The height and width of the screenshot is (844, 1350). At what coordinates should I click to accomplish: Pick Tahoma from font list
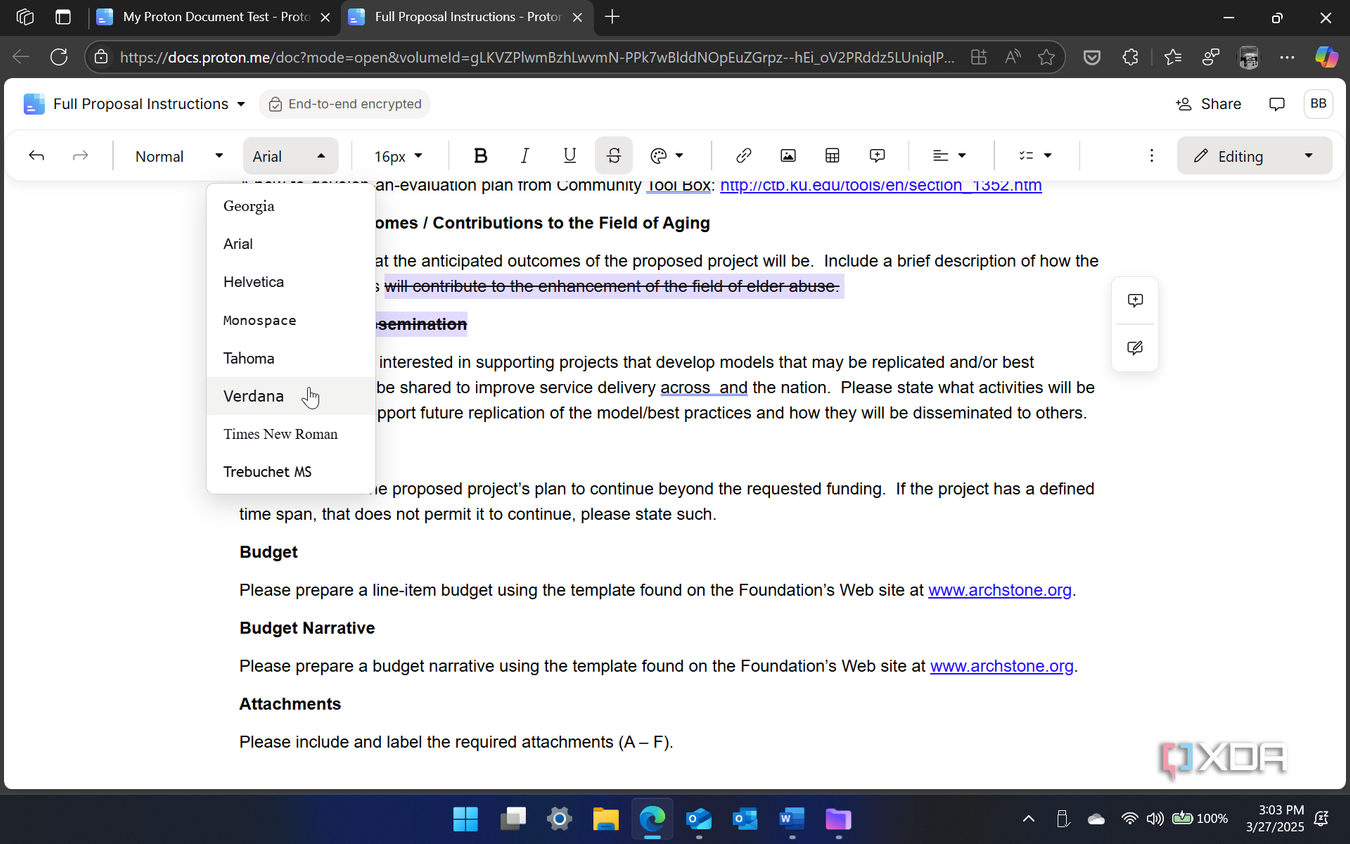(290, 358)
